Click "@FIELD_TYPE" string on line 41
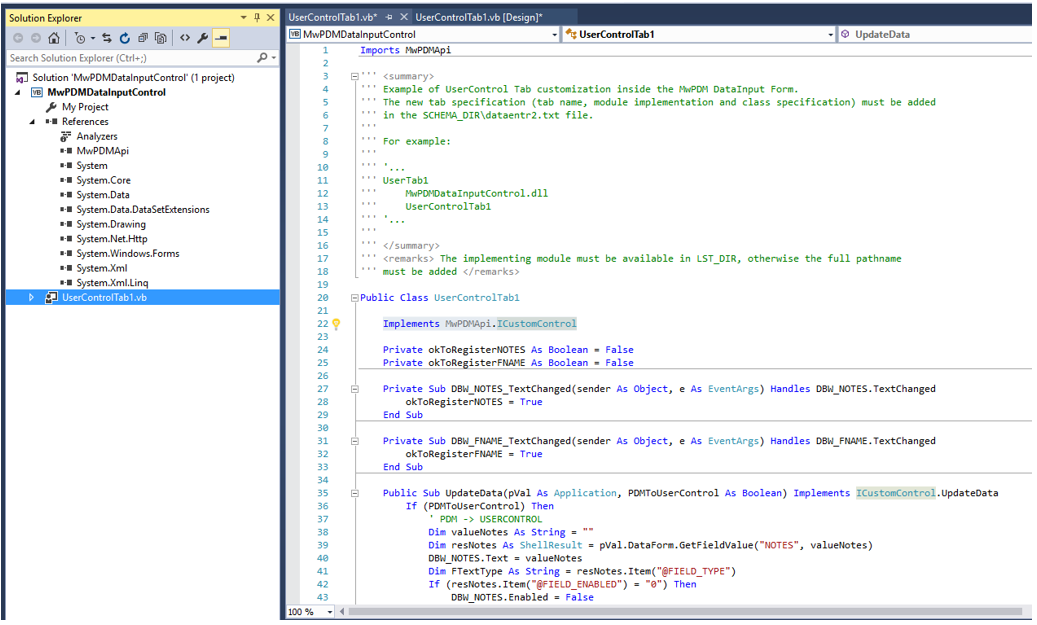Image resolution: width=1037 pixels, height=625 pixels. pyautogui.click(x=696, y=571)
